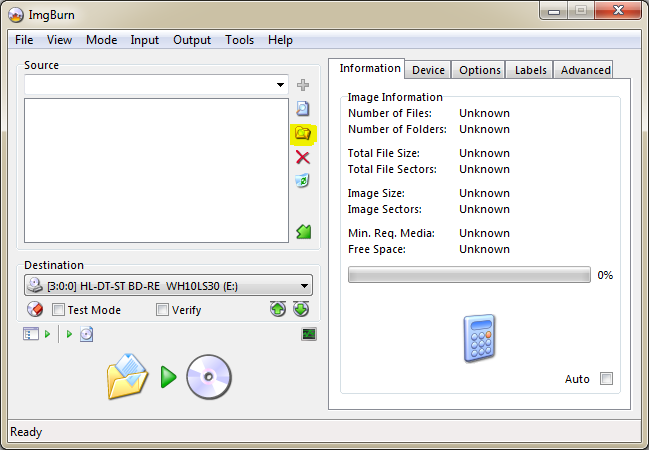The image size is (649, 450).
Task: Open the View menu
Action: click(x=59, y=40)
